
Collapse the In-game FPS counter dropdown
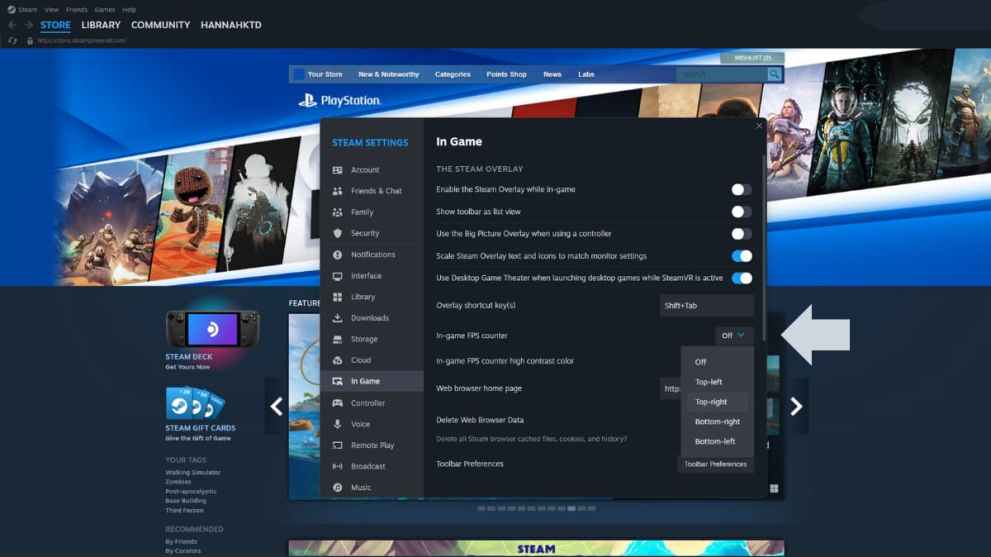pyautogui.click(x=733, y=336)
